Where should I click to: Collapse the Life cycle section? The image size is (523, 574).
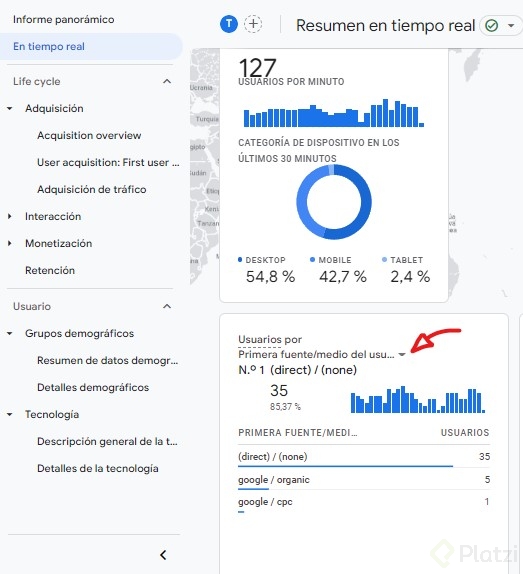tap(167, 81)
